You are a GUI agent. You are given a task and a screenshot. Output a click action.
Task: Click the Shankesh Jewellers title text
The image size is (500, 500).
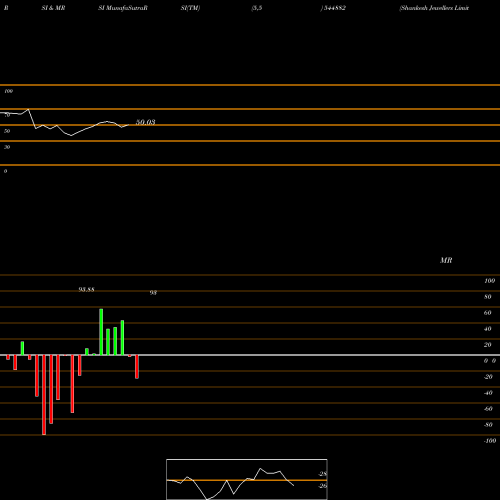click(x=434, y=8)
